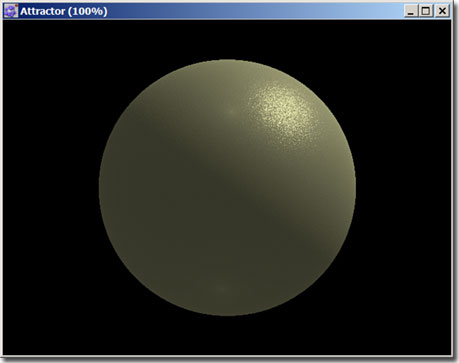Click the faint glow near sphere bottom

click(x=222, y=289)
